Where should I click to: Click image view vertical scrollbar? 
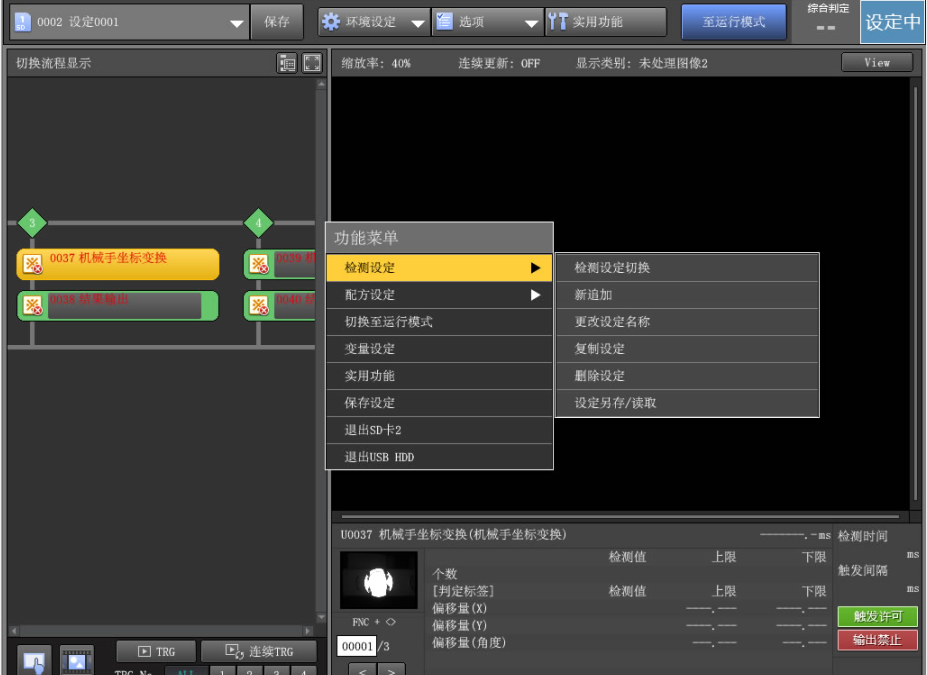916,294
